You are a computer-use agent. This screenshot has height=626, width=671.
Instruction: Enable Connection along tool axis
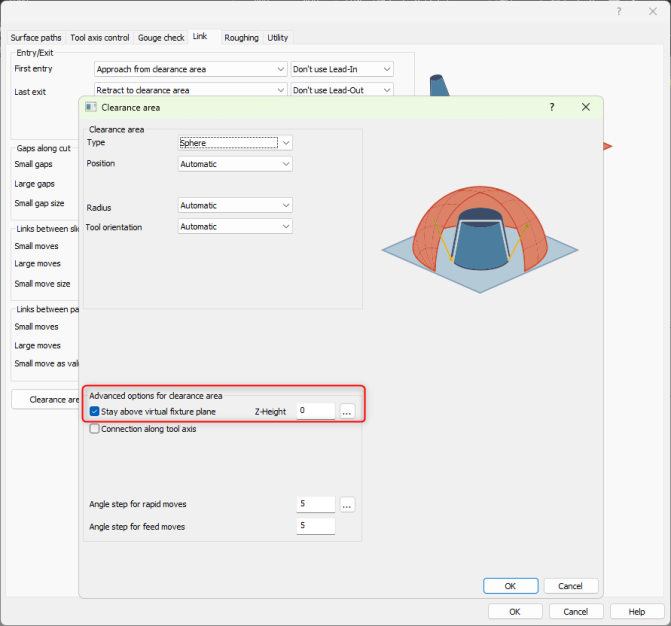coord(95,429)
